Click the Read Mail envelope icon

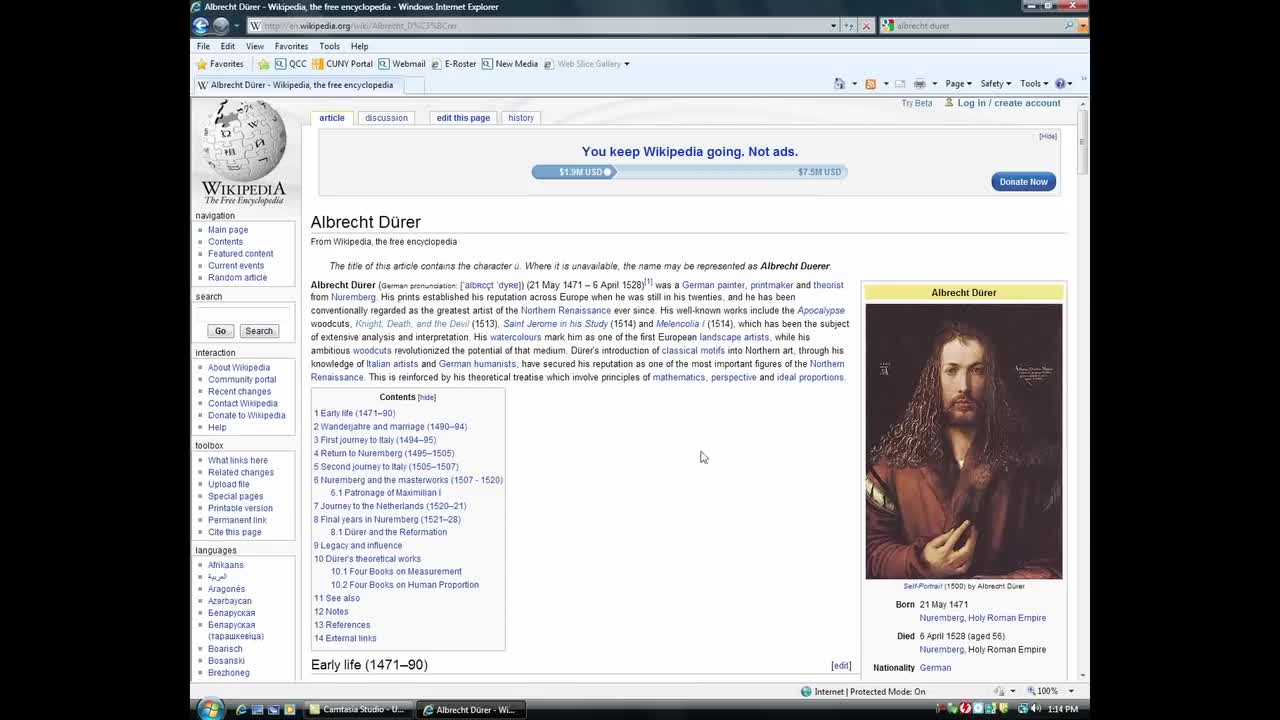pos(900,84)
